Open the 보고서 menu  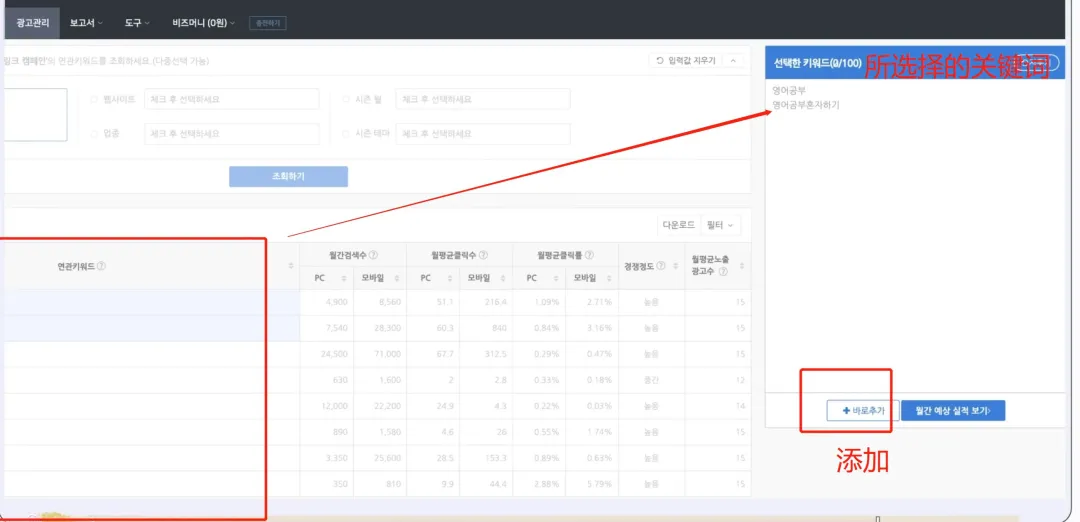(86, 23)
